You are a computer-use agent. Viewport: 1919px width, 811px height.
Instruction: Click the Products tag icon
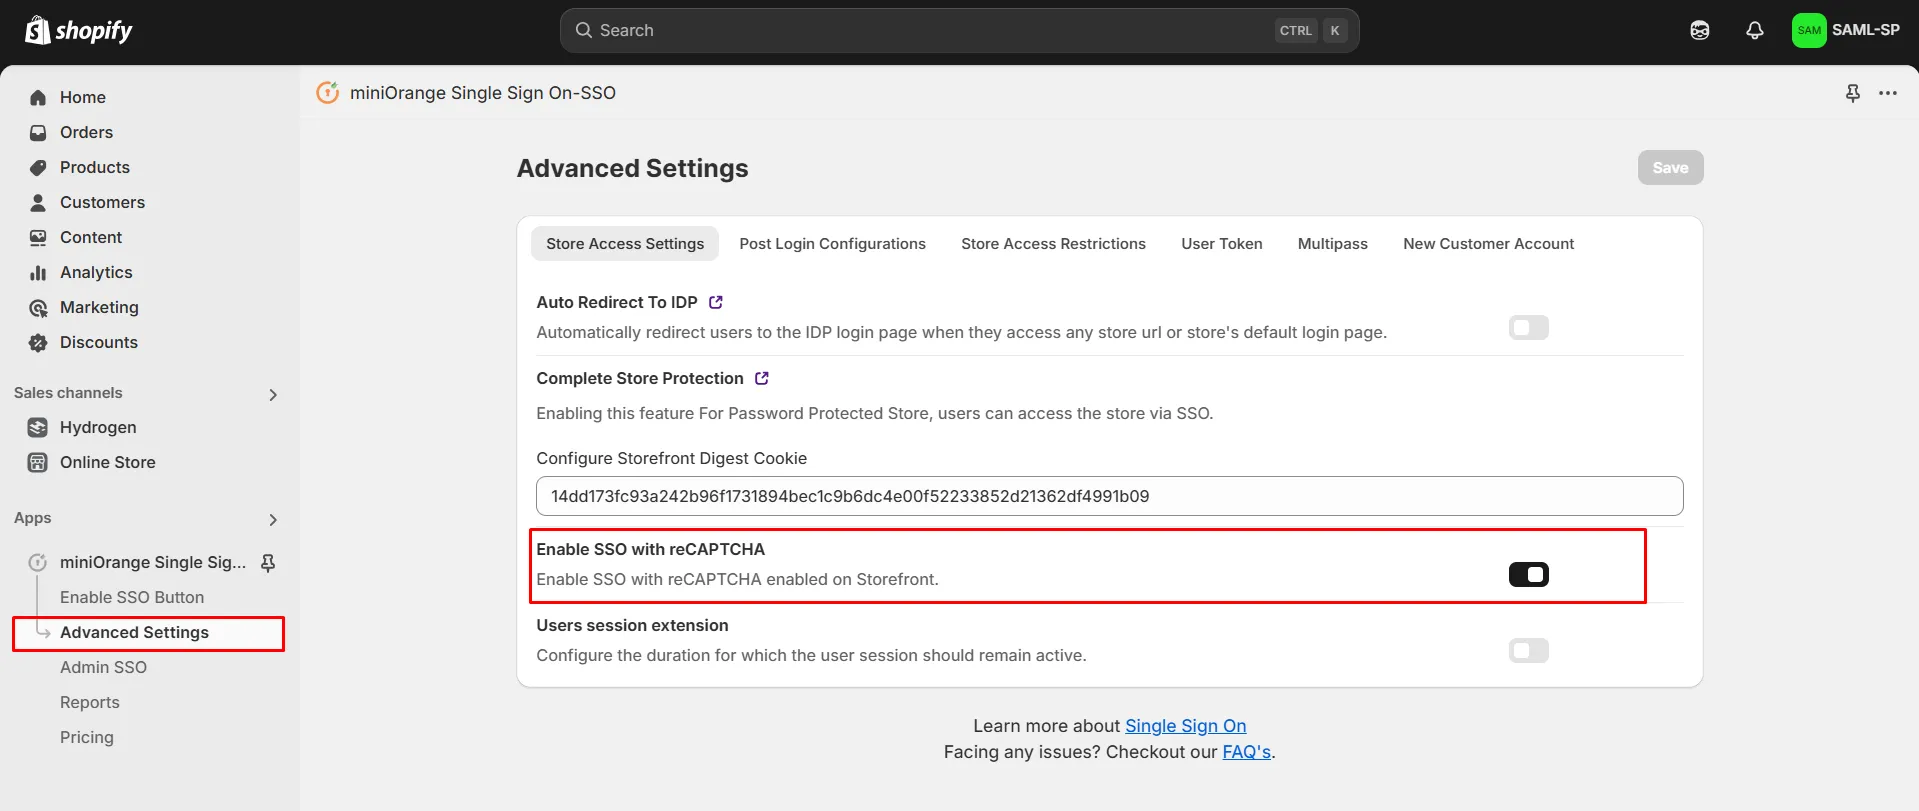pyautogui.click(x=38, y=167)
